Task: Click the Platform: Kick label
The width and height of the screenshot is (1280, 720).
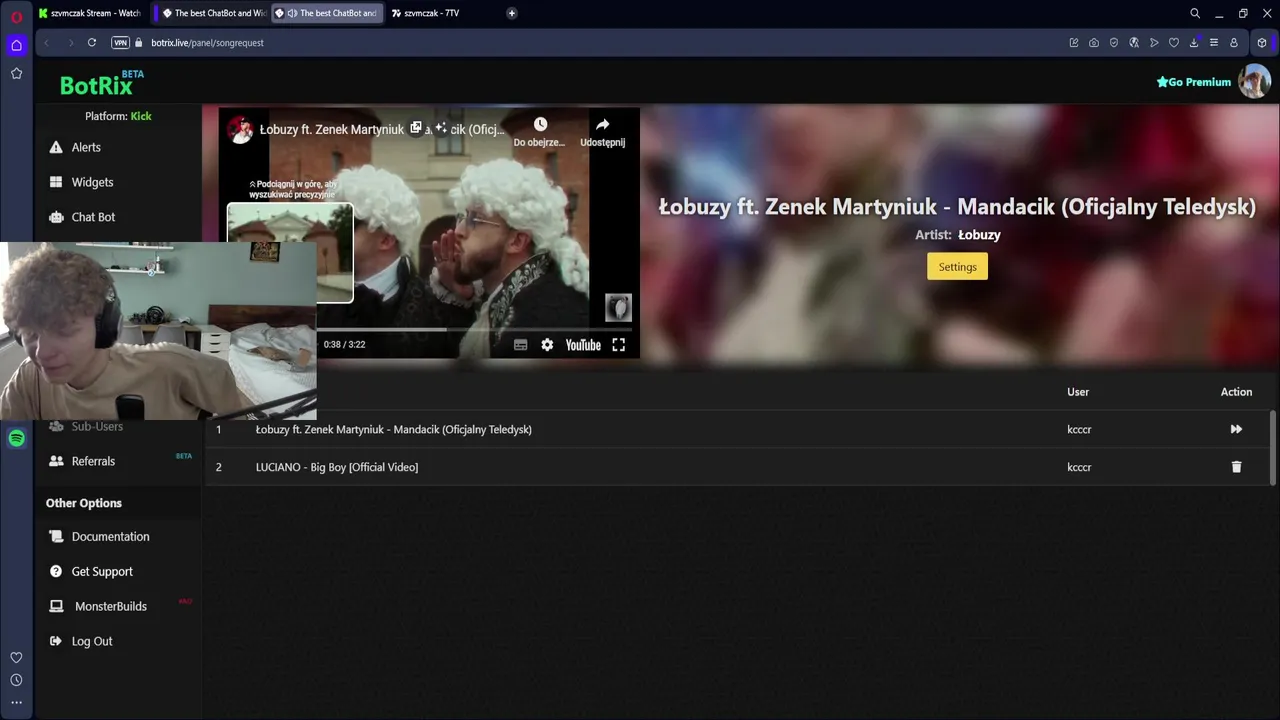Action: coord(118,116)
